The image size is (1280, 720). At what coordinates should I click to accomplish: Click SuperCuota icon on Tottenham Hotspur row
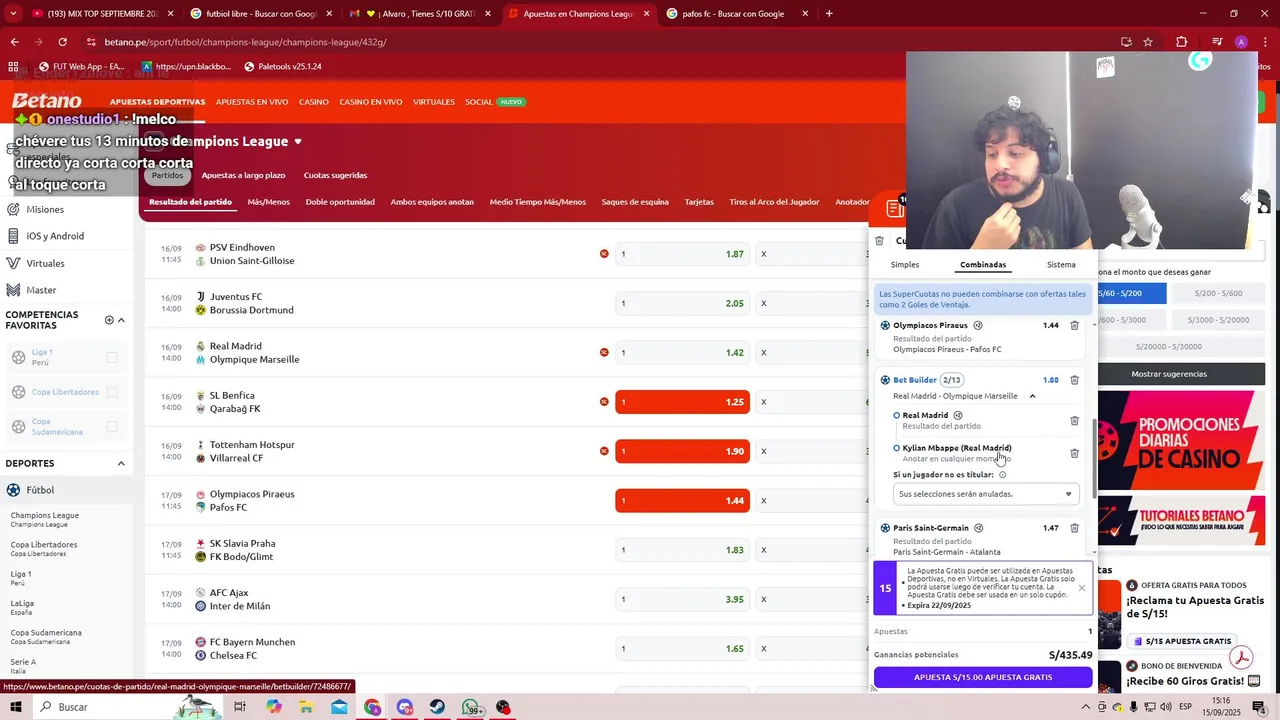604,451
